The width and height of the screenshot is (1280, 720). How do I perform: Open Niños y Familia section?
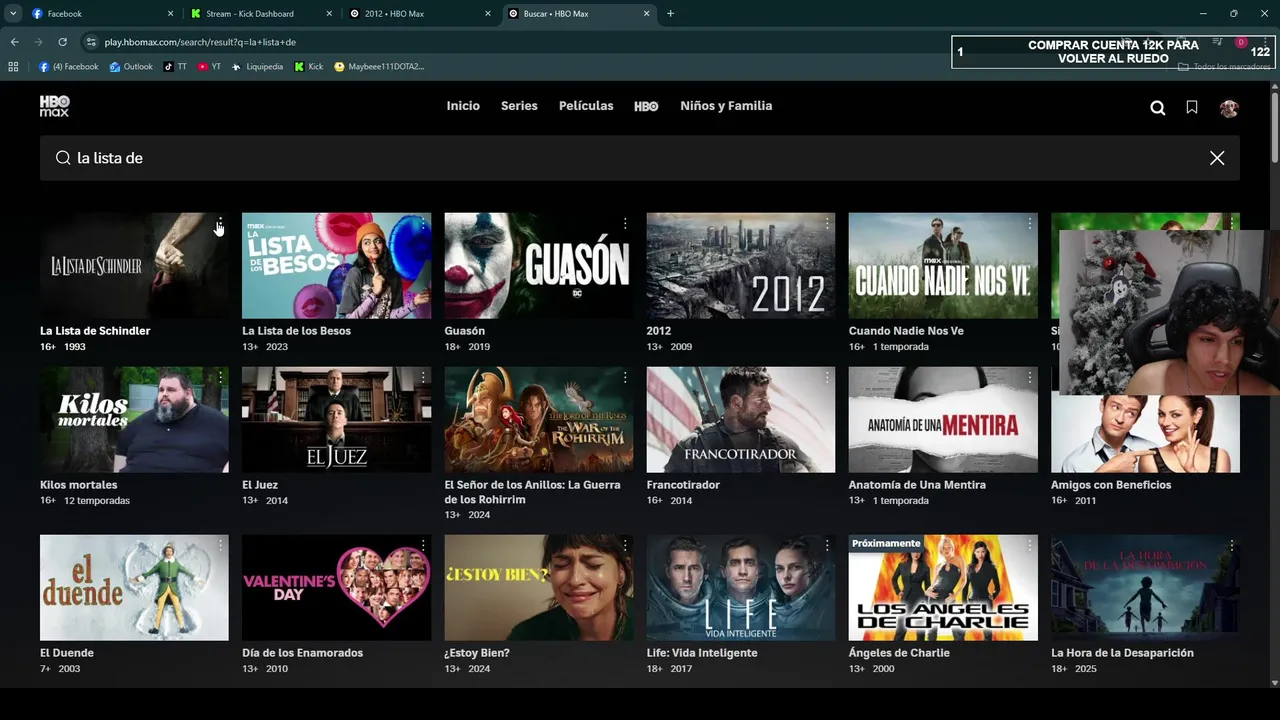point(726,106)
